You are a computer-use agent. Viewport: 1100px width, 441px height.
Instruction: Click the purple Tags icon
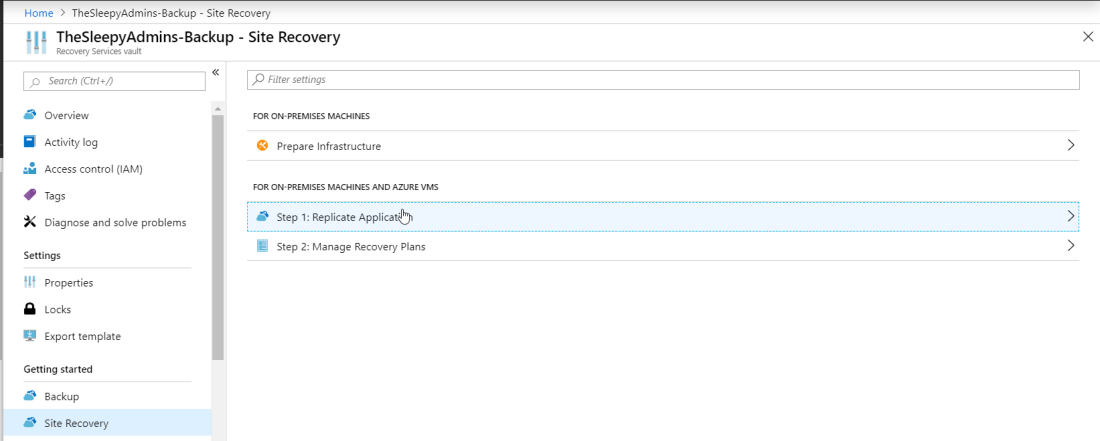click(30, 196)
